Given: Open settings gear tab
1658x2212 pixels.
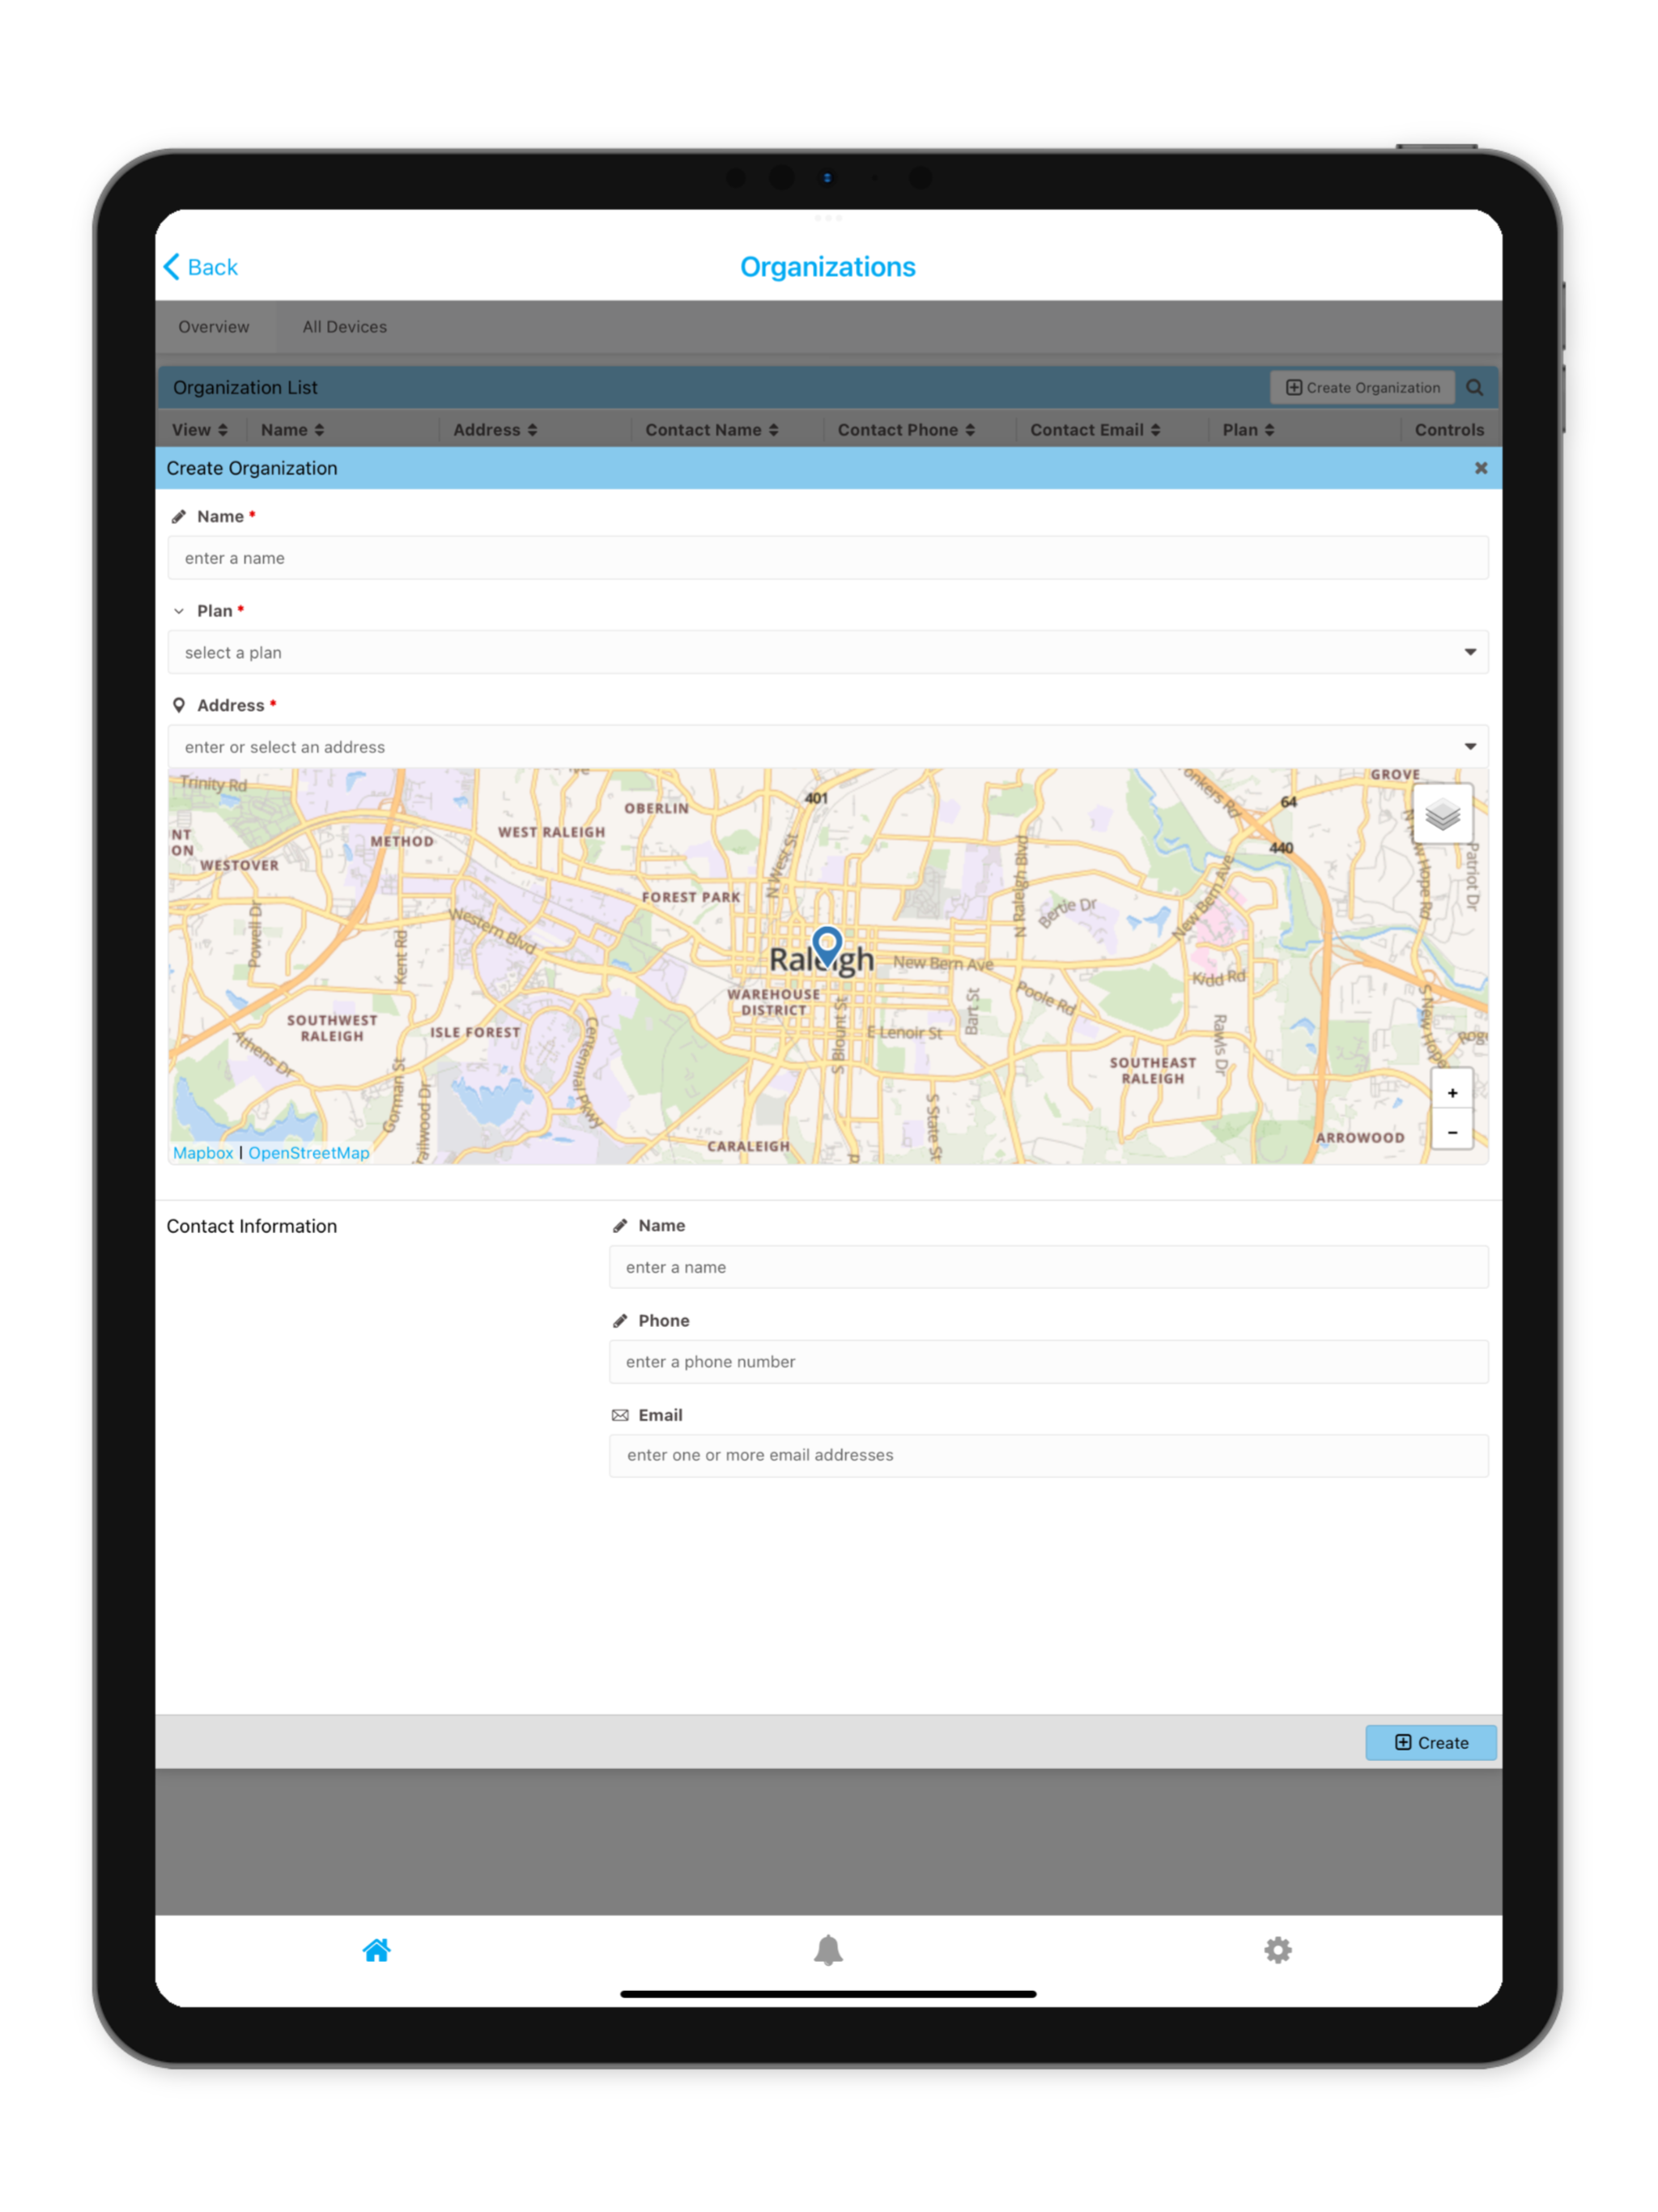Looking at the screenshot, I should (1277, 1950).
